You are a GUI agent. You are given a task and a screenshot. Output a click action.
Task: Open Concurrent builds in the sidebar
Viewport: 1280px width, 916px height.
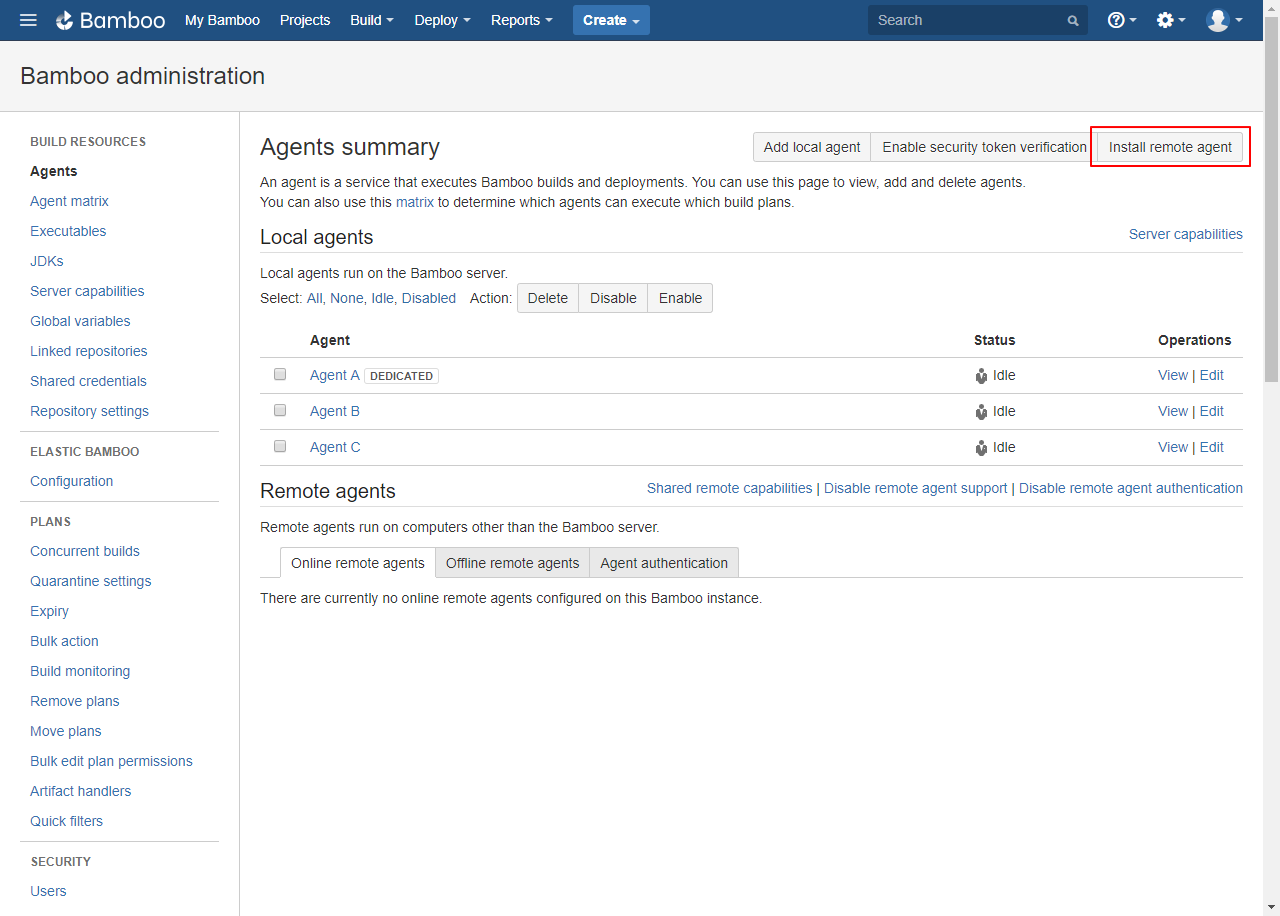pyautogui.click(x=85, y=551)
